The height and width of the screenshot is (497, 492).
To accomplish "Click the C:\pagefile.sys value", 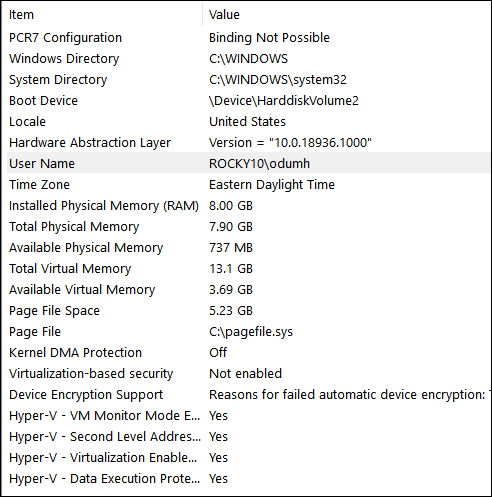I will point(251,332).
